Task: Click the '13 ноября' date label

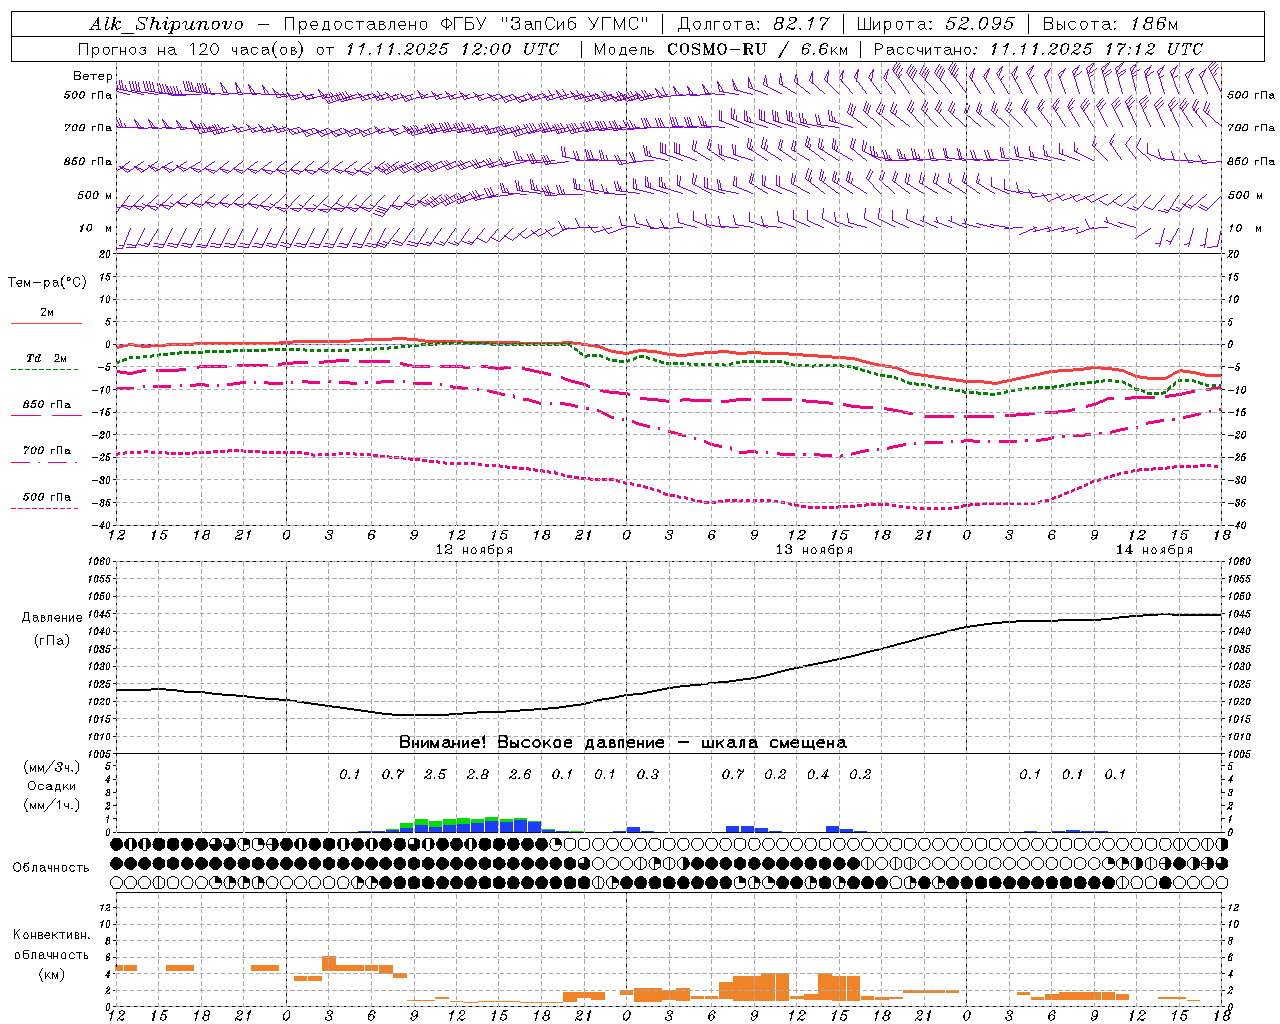Action: point(814,550)
